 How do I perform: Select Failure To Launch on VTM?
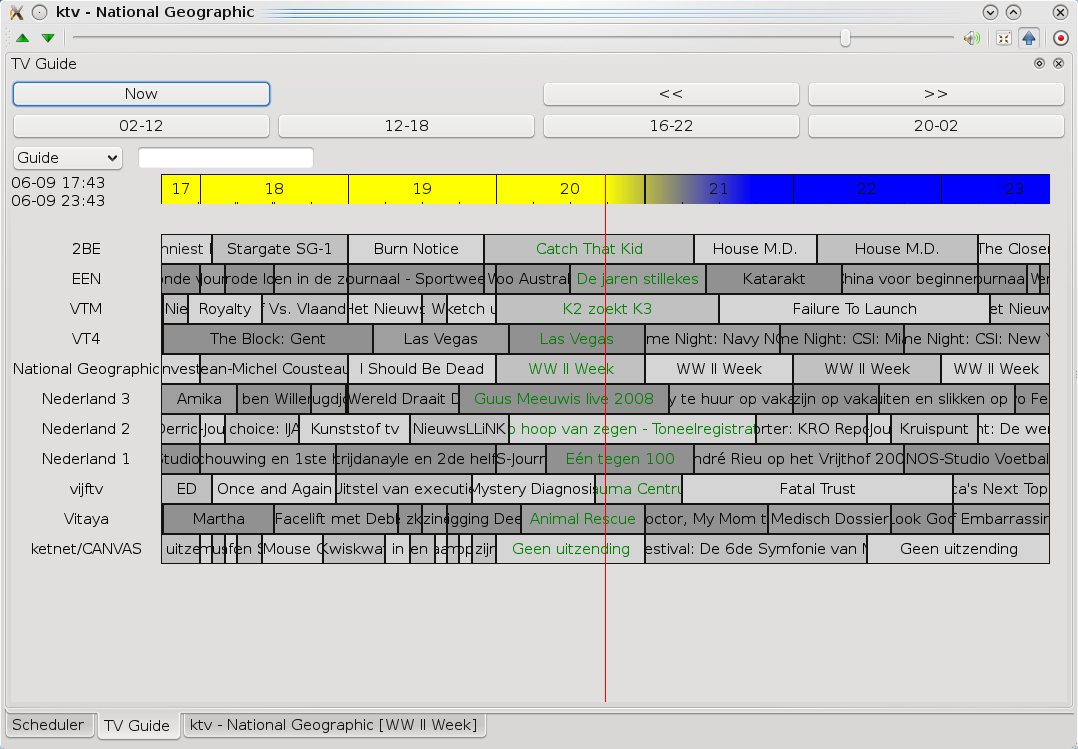(x=854, y=309)
